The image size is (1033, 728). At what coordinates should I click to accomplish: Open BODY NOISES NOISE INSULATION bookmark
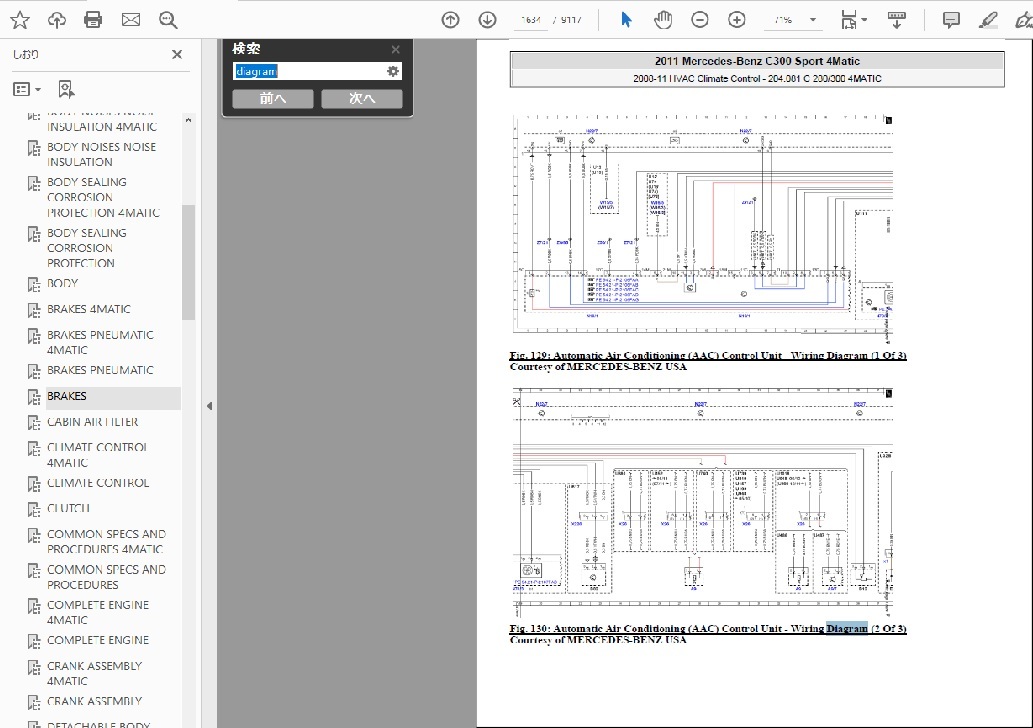point(101,154)
